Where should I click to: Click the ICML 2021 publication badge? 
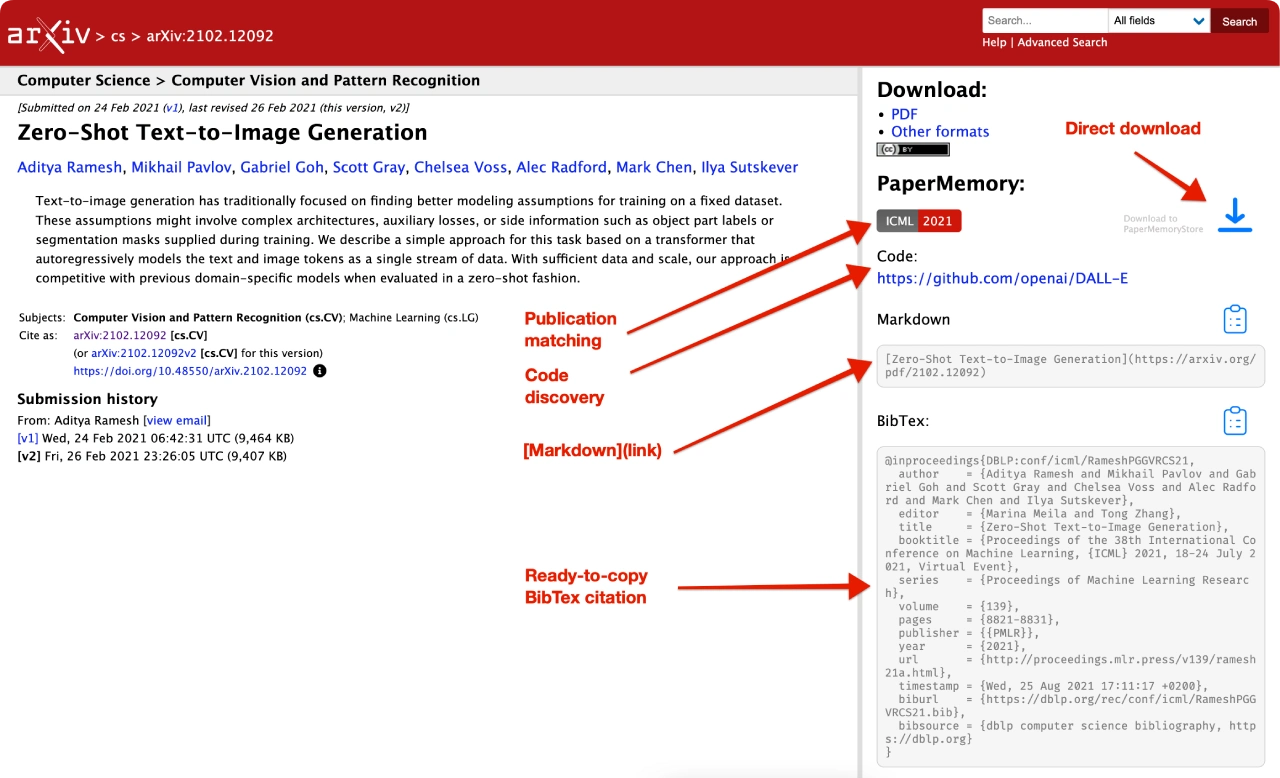coord(918,221)
